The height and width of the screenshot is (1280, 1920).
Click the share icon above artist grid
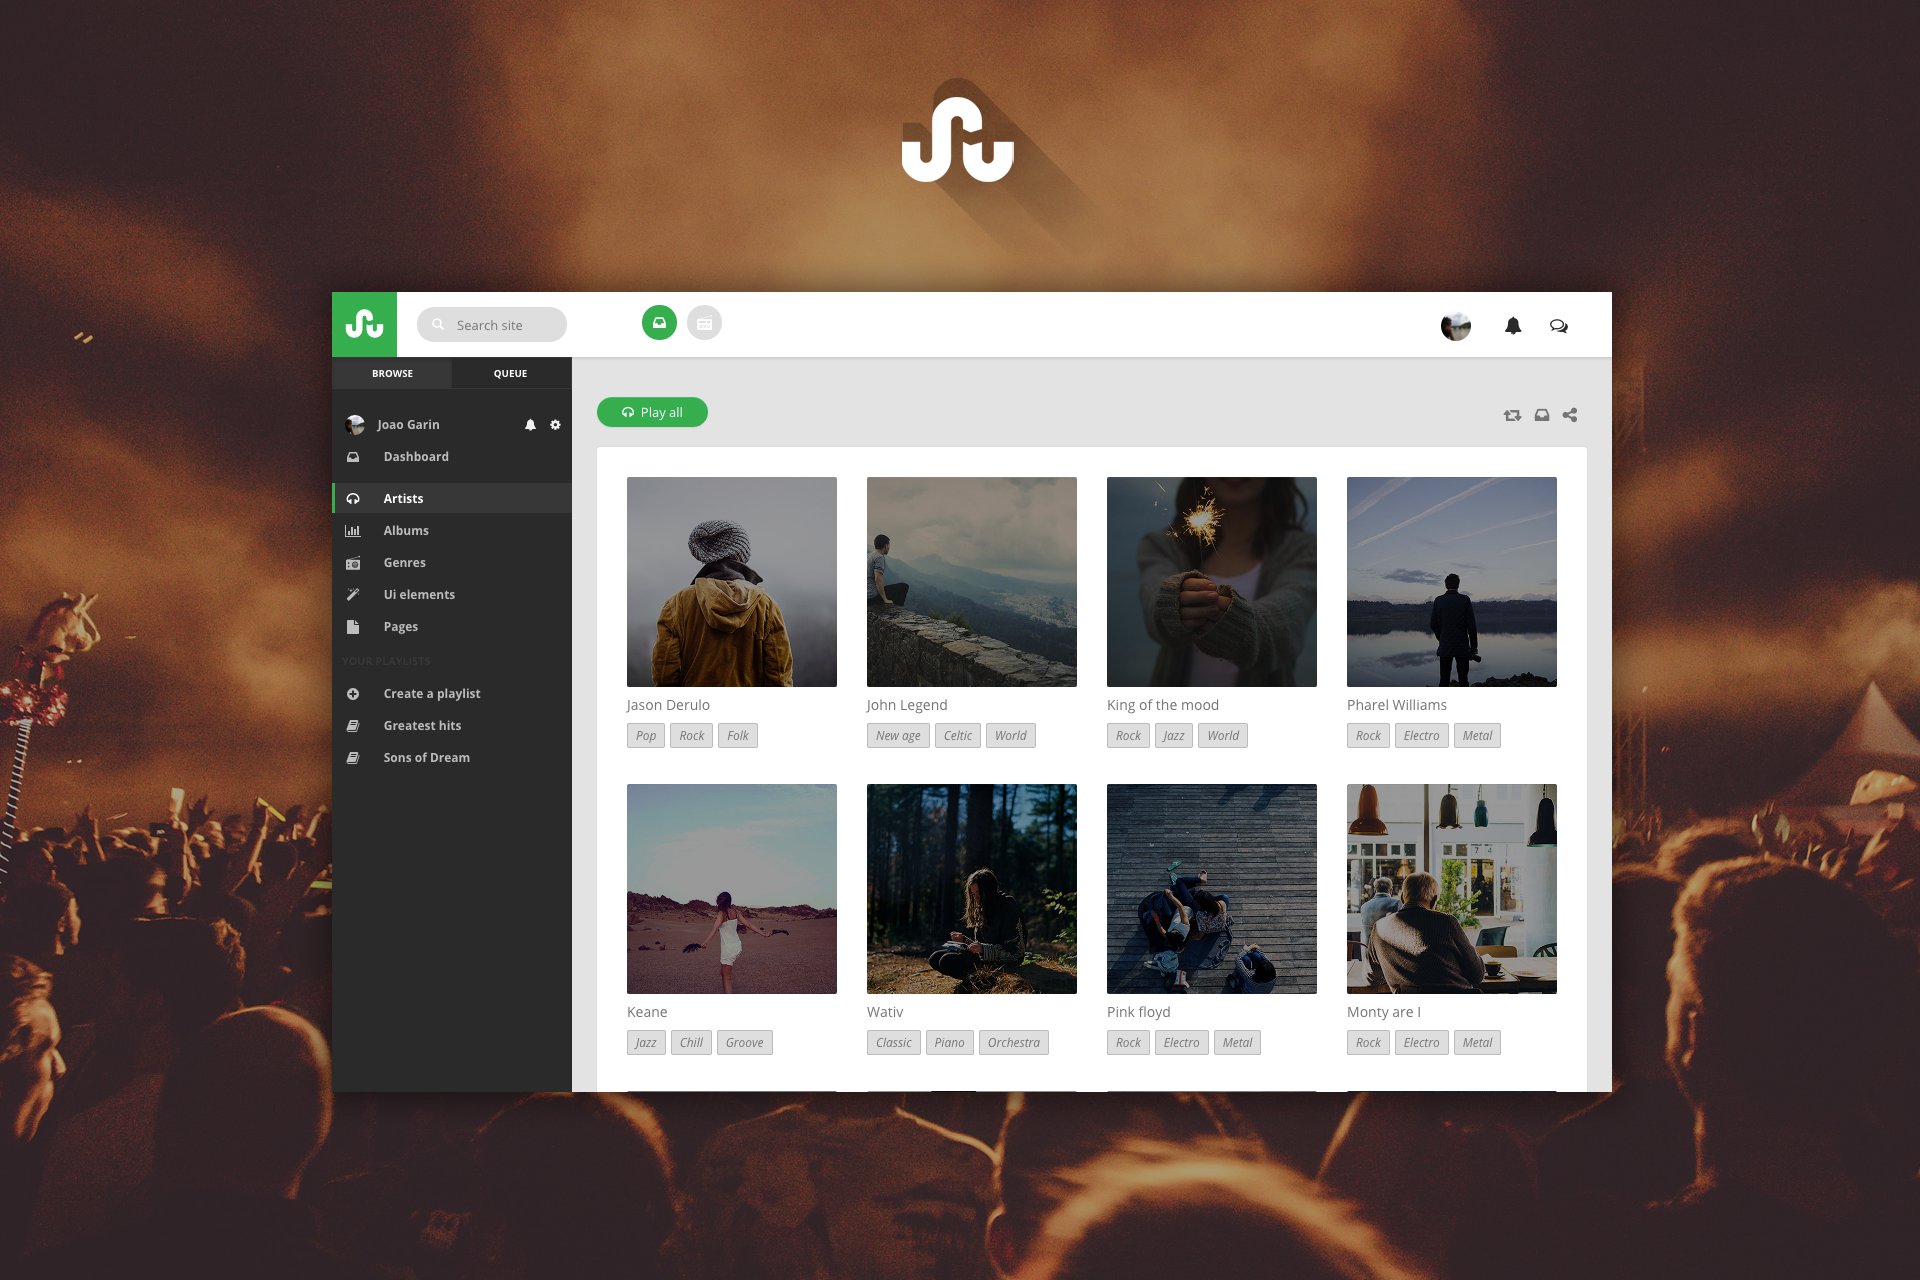coord(1570,415)
